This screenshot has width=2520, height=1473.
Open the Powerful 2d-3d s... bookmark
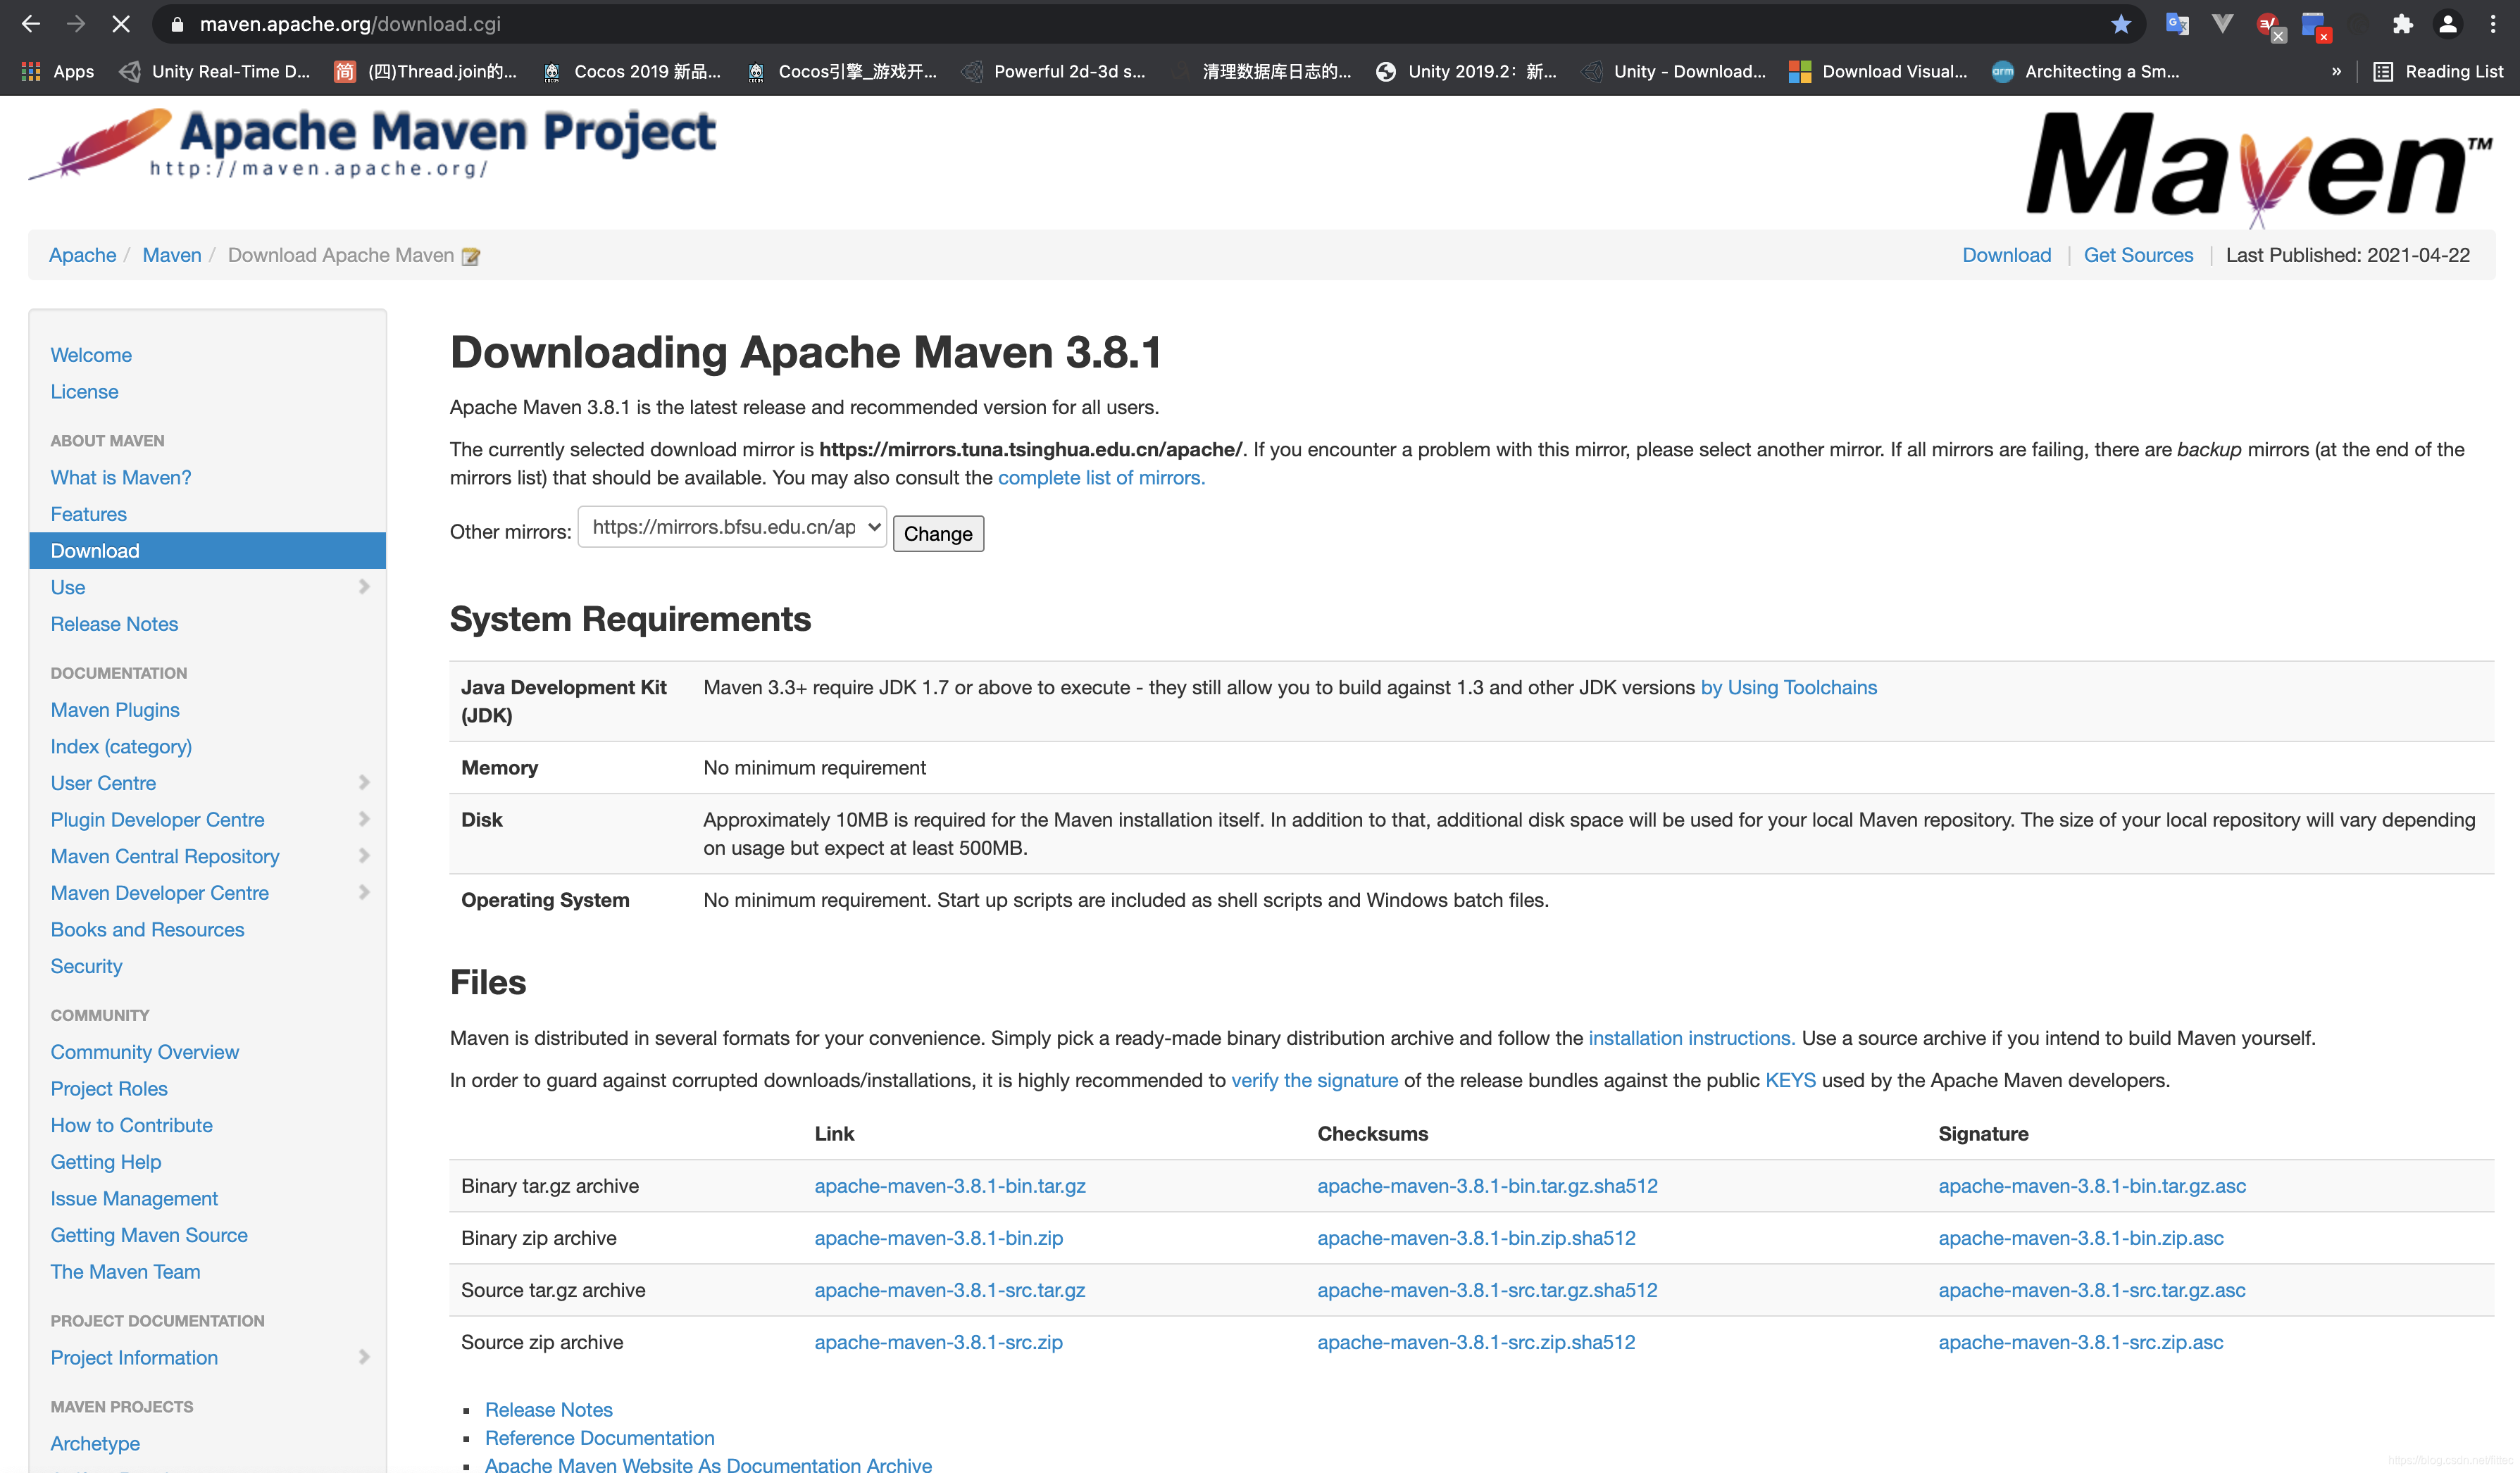(x=1054, y=71)
